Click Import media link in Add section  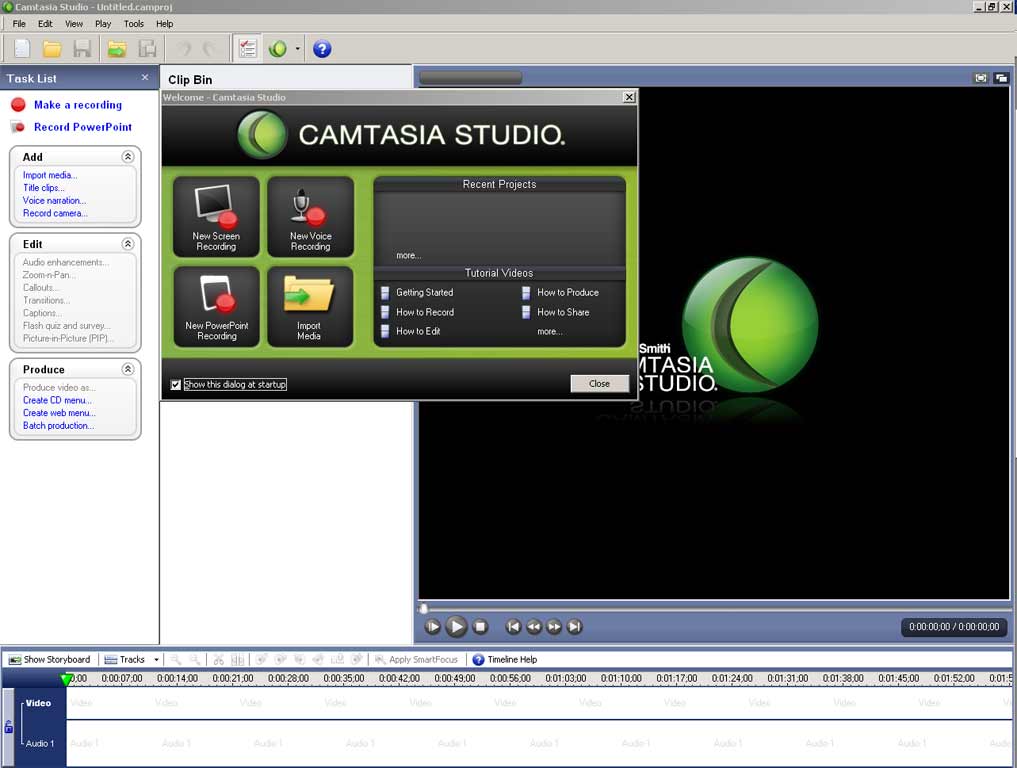[x=50, y=175]
